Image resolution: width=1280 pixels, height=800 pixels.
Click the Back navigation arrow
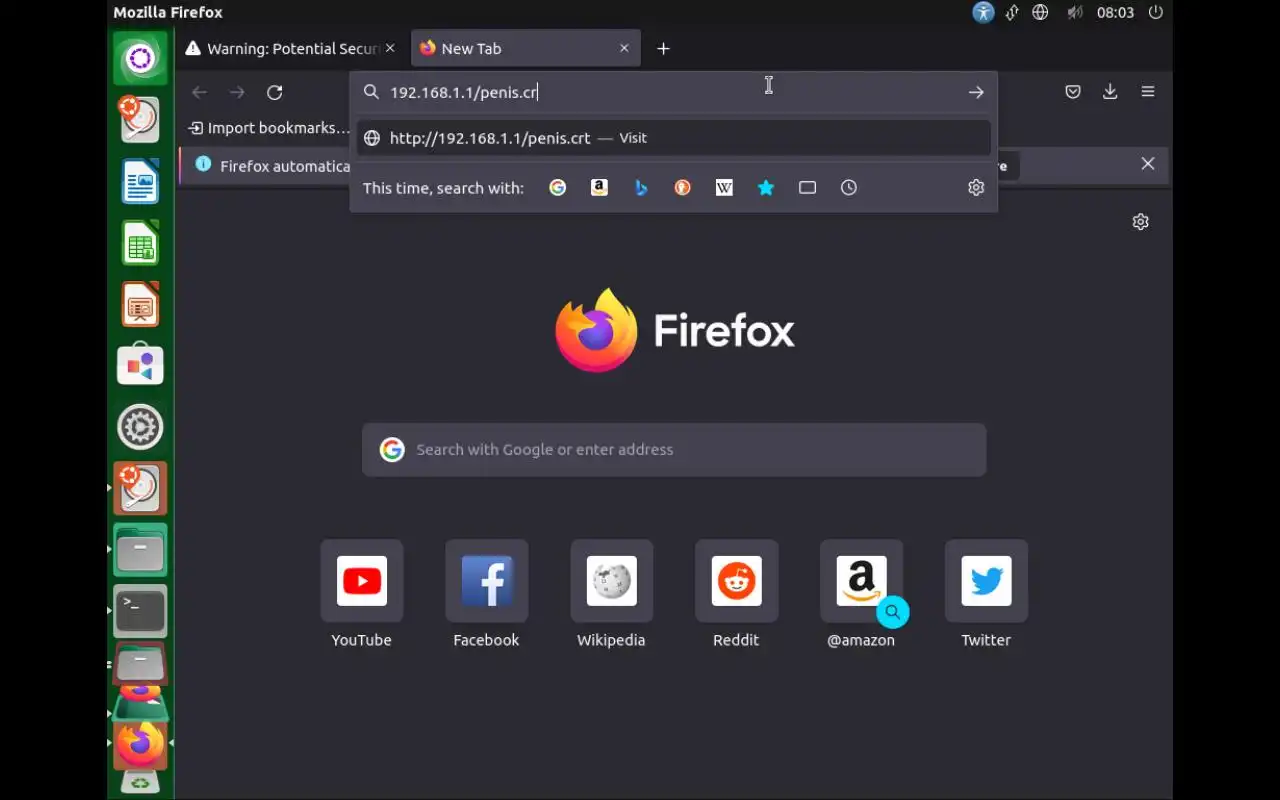pyautogui.click(x=199, y=92)
